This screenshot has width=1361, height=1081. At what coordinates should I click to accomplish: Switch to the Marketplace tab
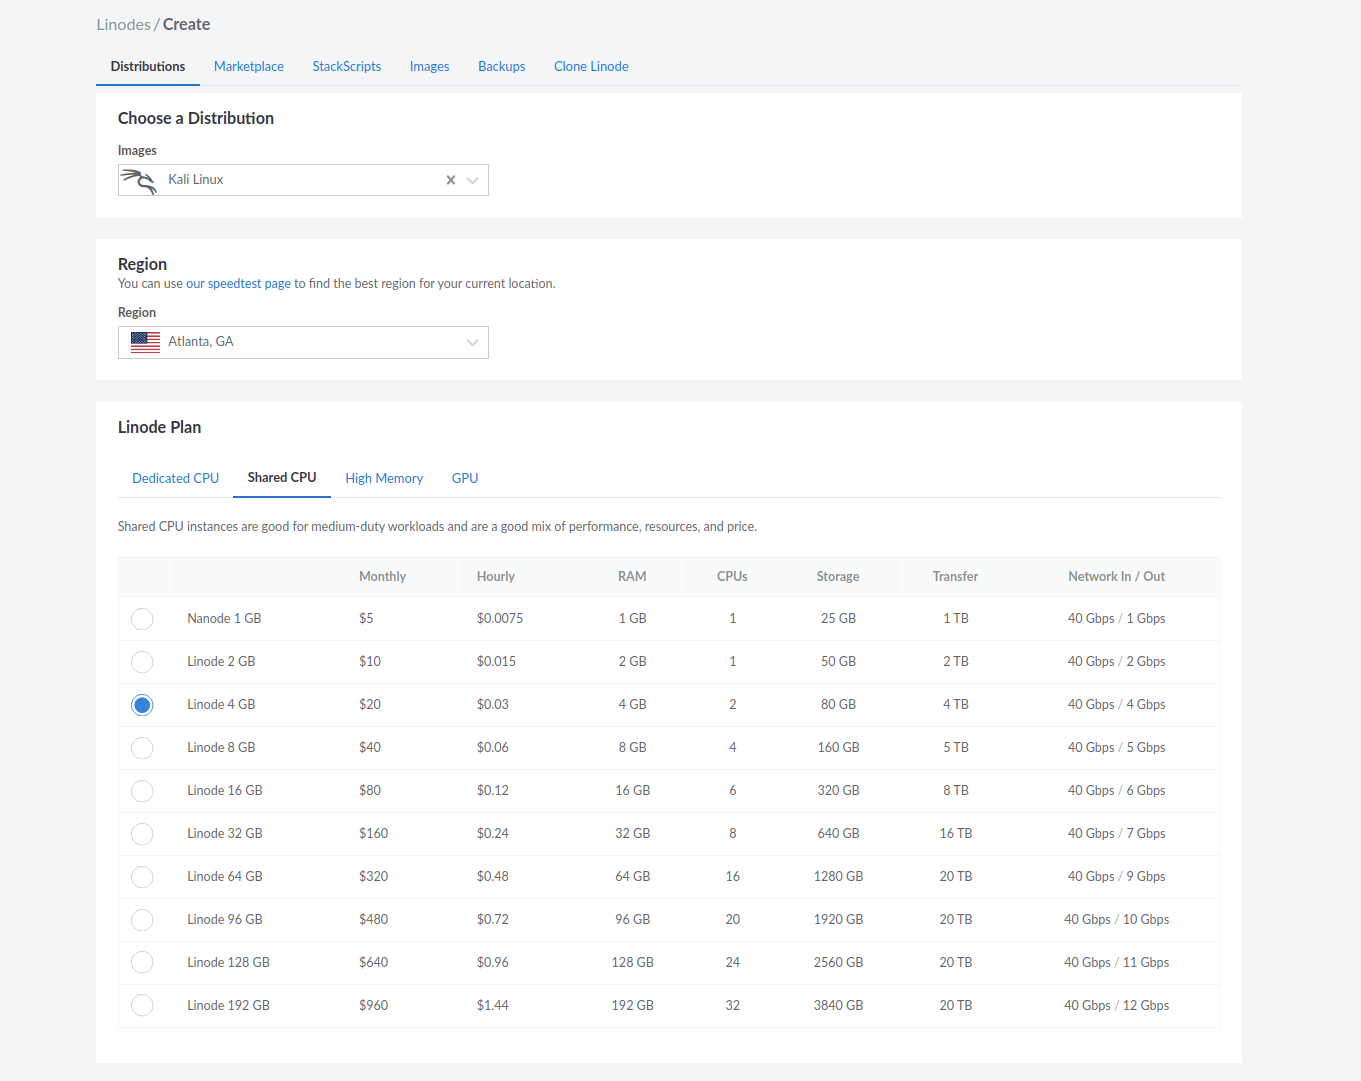[x=249, y=67]
